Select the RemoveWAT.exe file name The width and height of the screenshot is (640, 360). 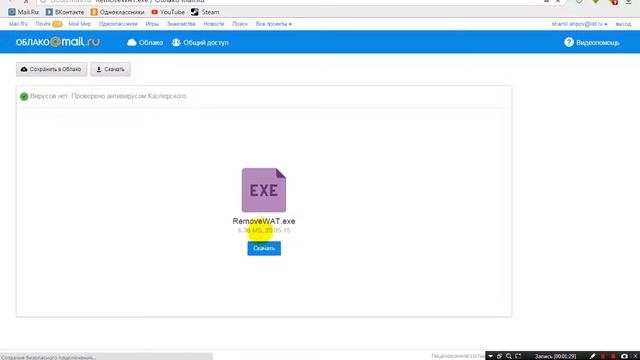[264, 221]
